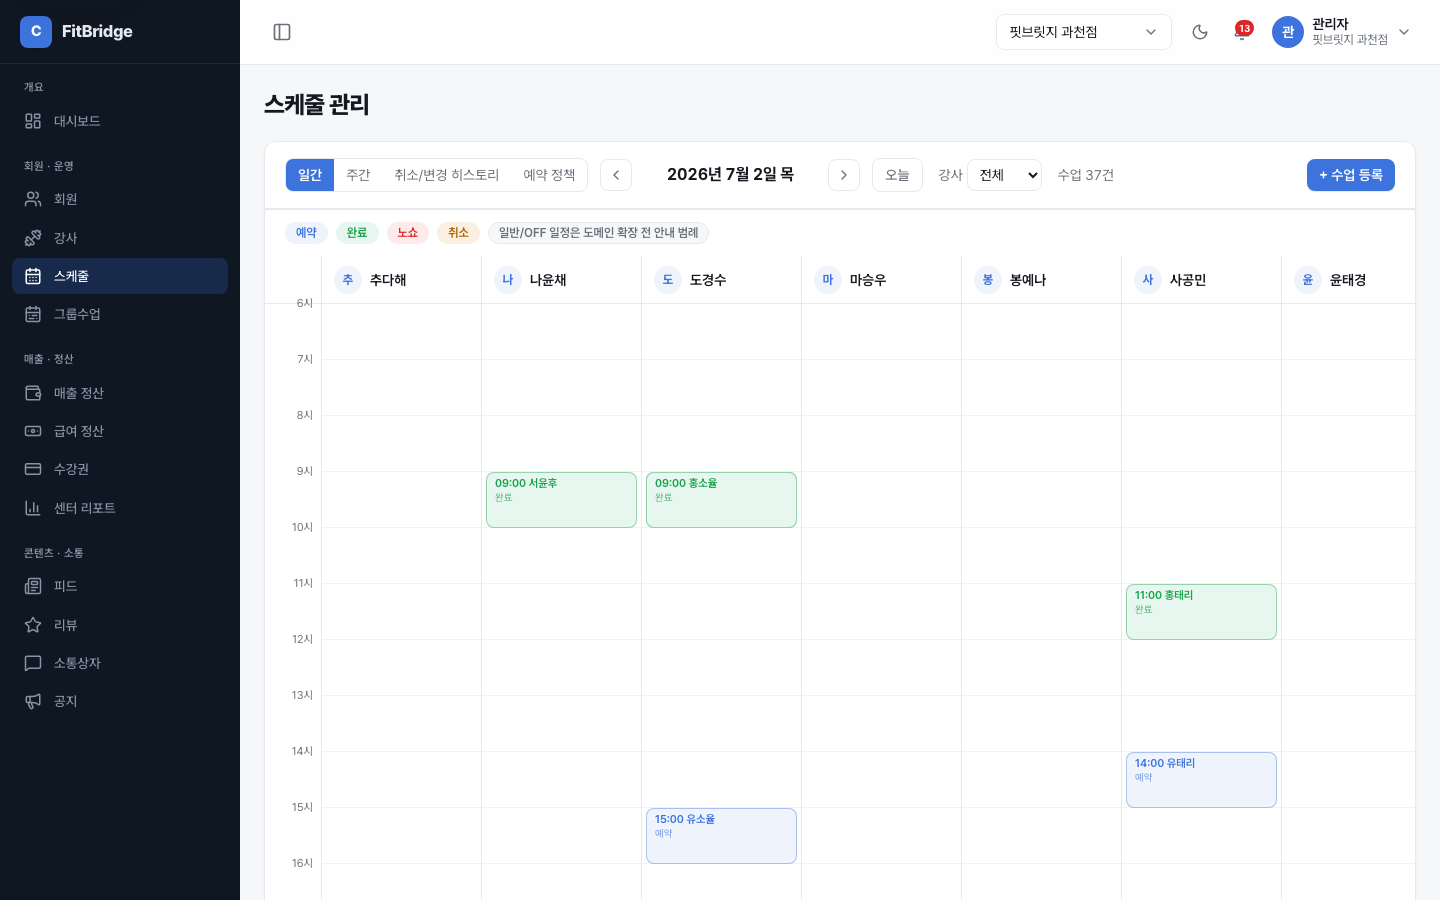Open the 09:00 홍소율 completed session

[721, 500]
